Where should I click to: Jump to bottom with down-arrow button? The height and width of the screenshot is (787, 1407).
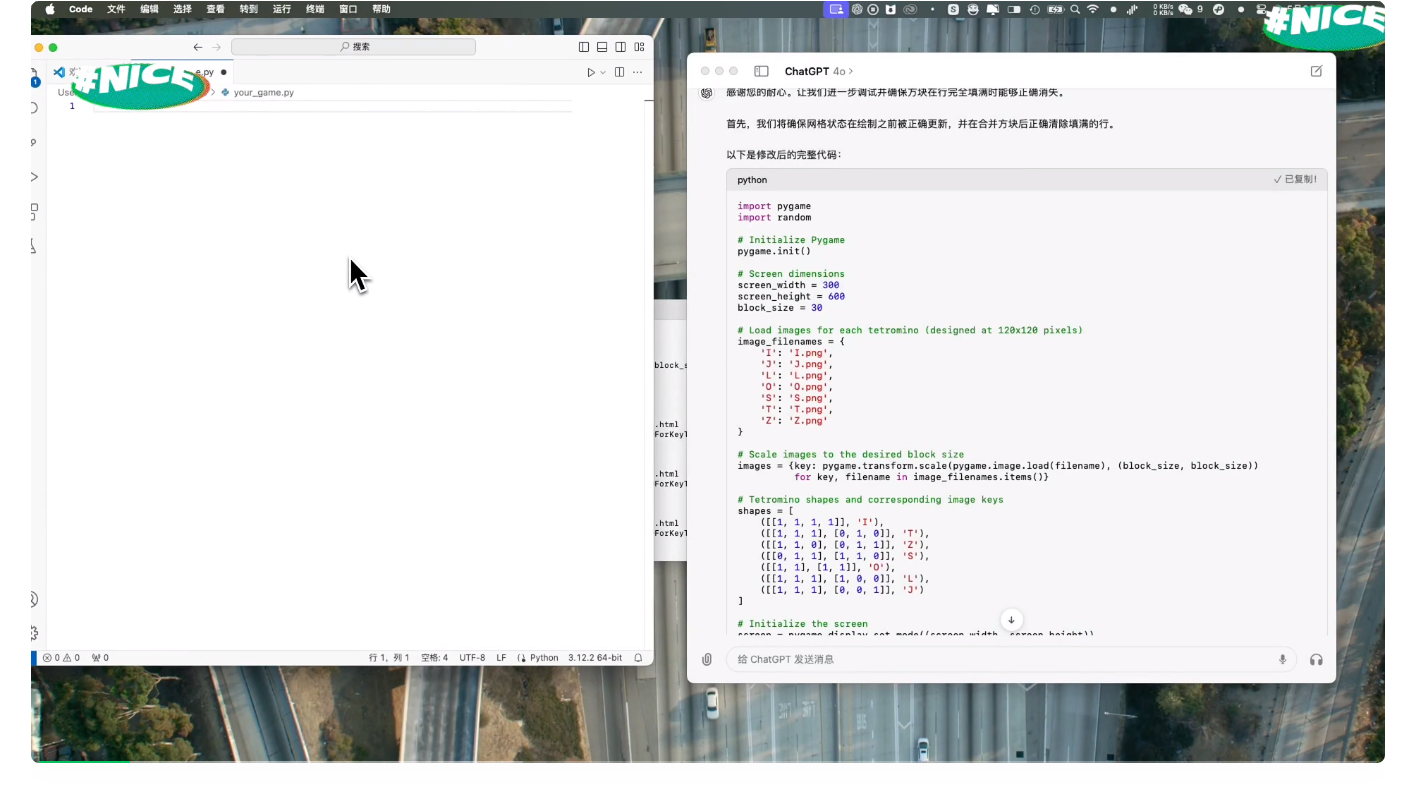click(x=1011, y=620)
